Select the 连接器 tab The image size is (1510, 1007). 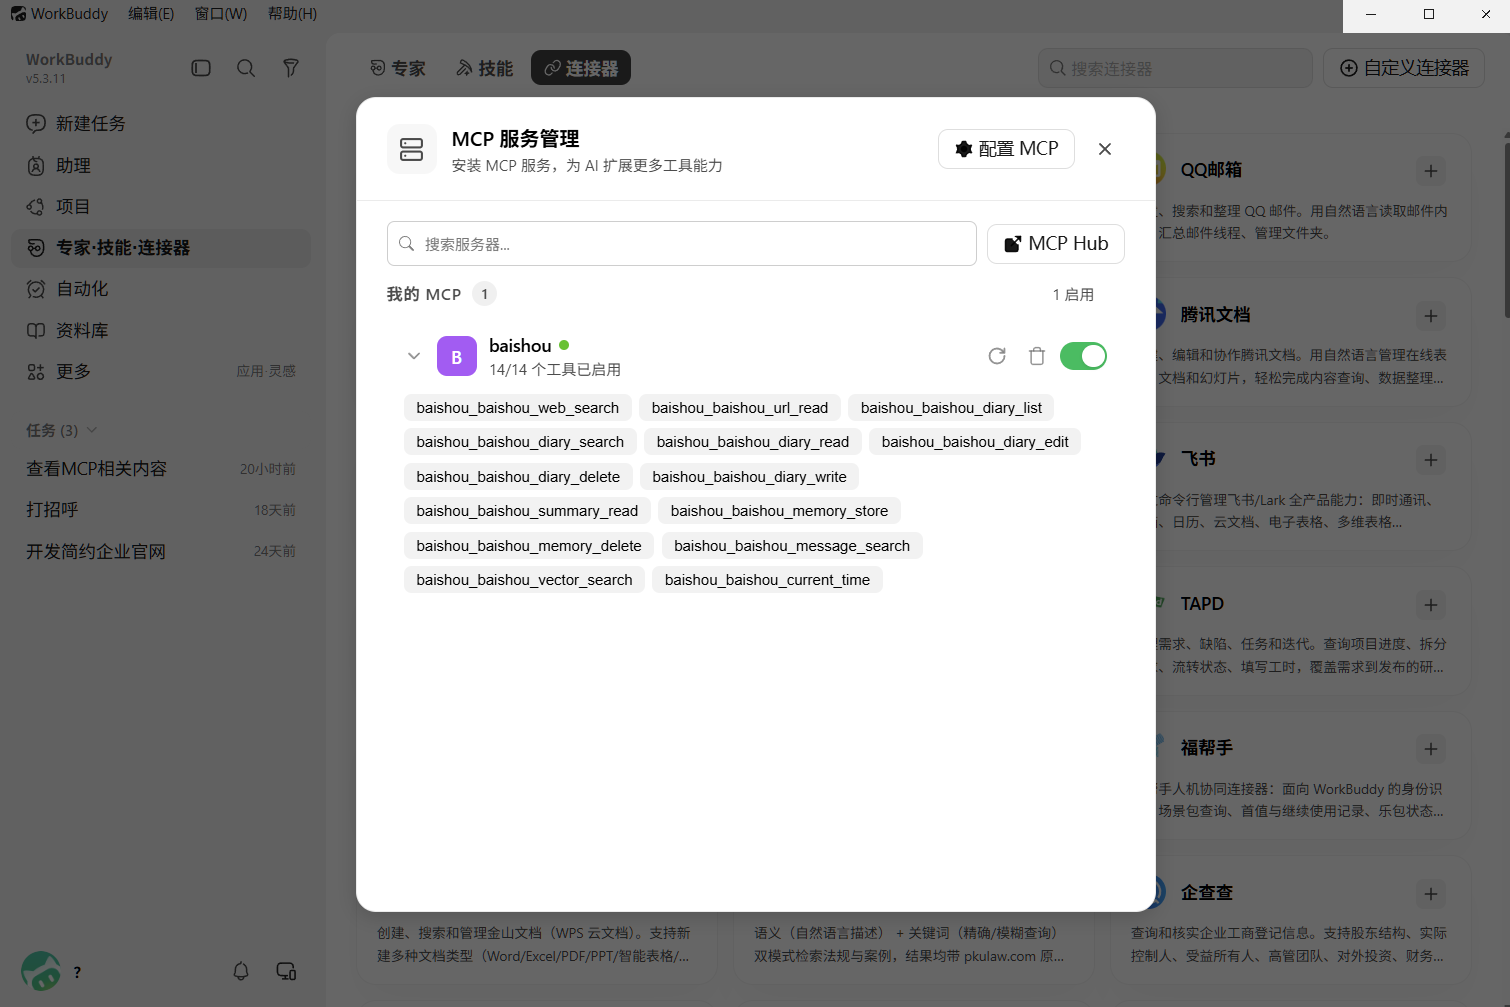coord(581,68)
